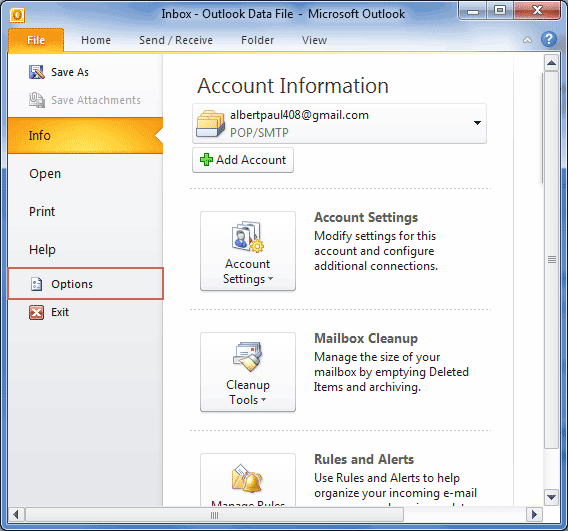Image resolution: width=568 pixels, height=531 pixels.
Task: Open the File tab
Action: click(x=36, y=40)
